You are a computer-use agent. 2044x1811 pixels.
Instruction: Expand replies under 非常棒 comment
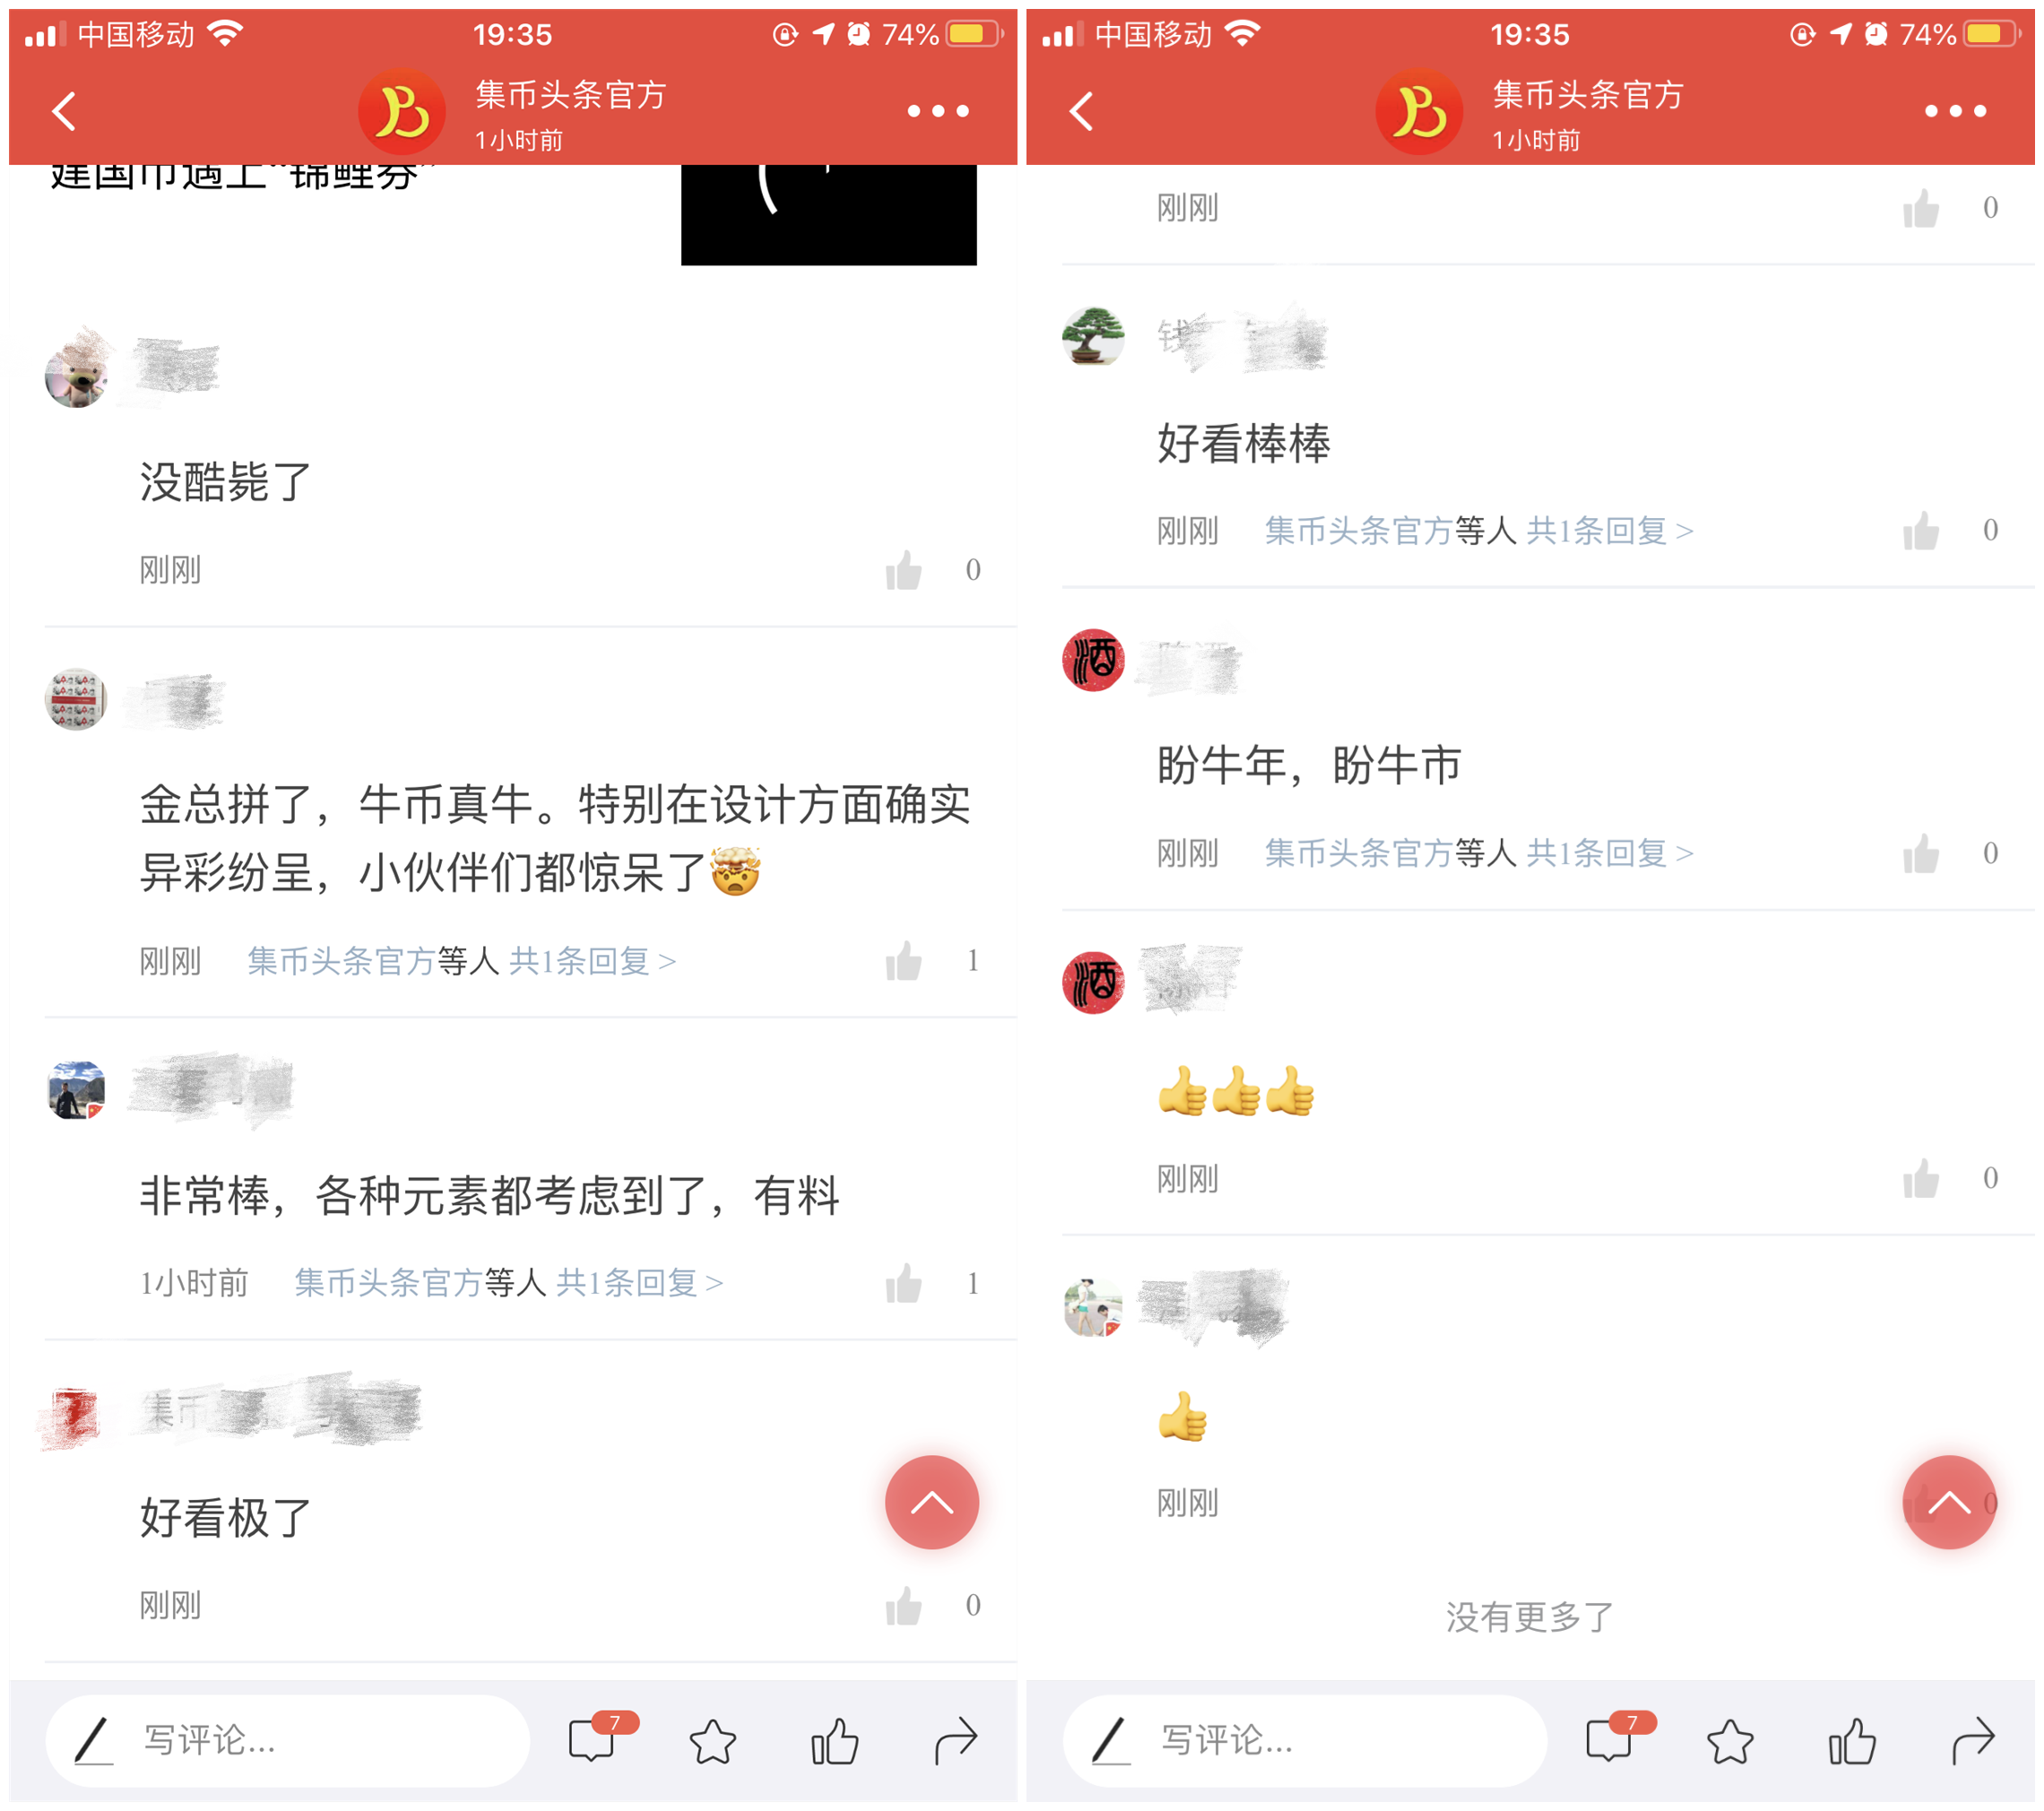click(640, 1282)
